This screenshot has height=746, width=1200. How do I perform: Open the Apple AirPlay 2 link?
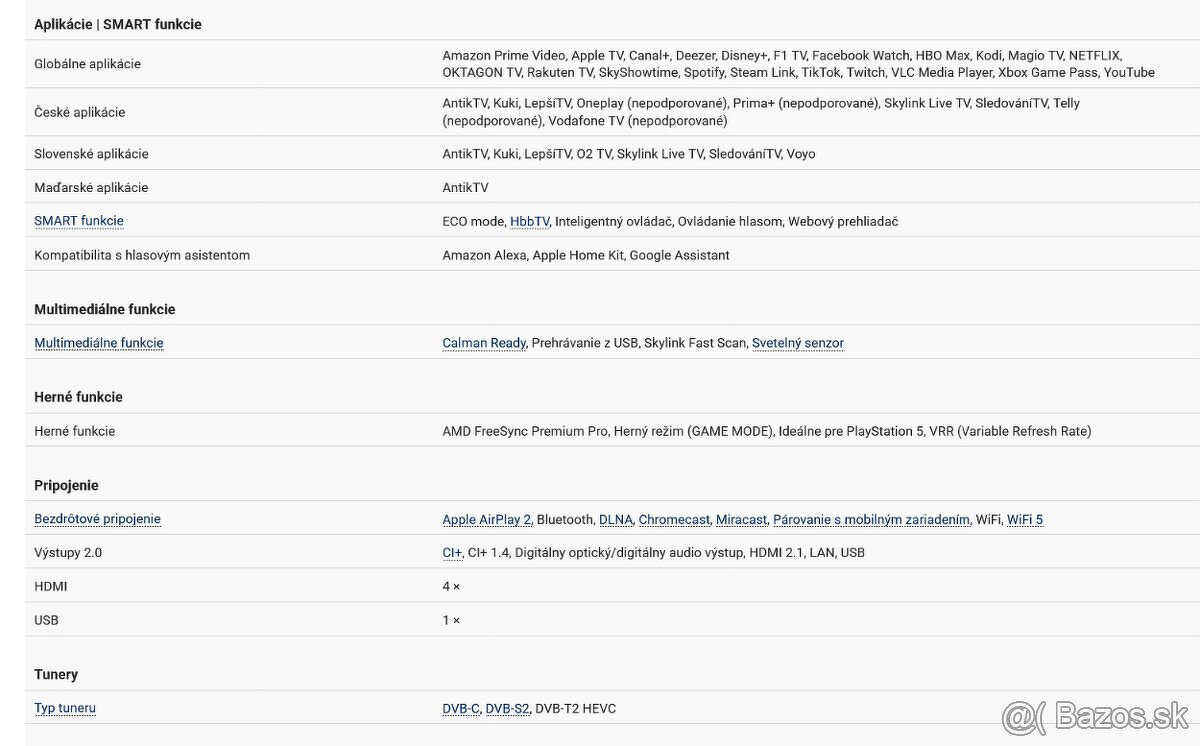[x=487, y=520]
